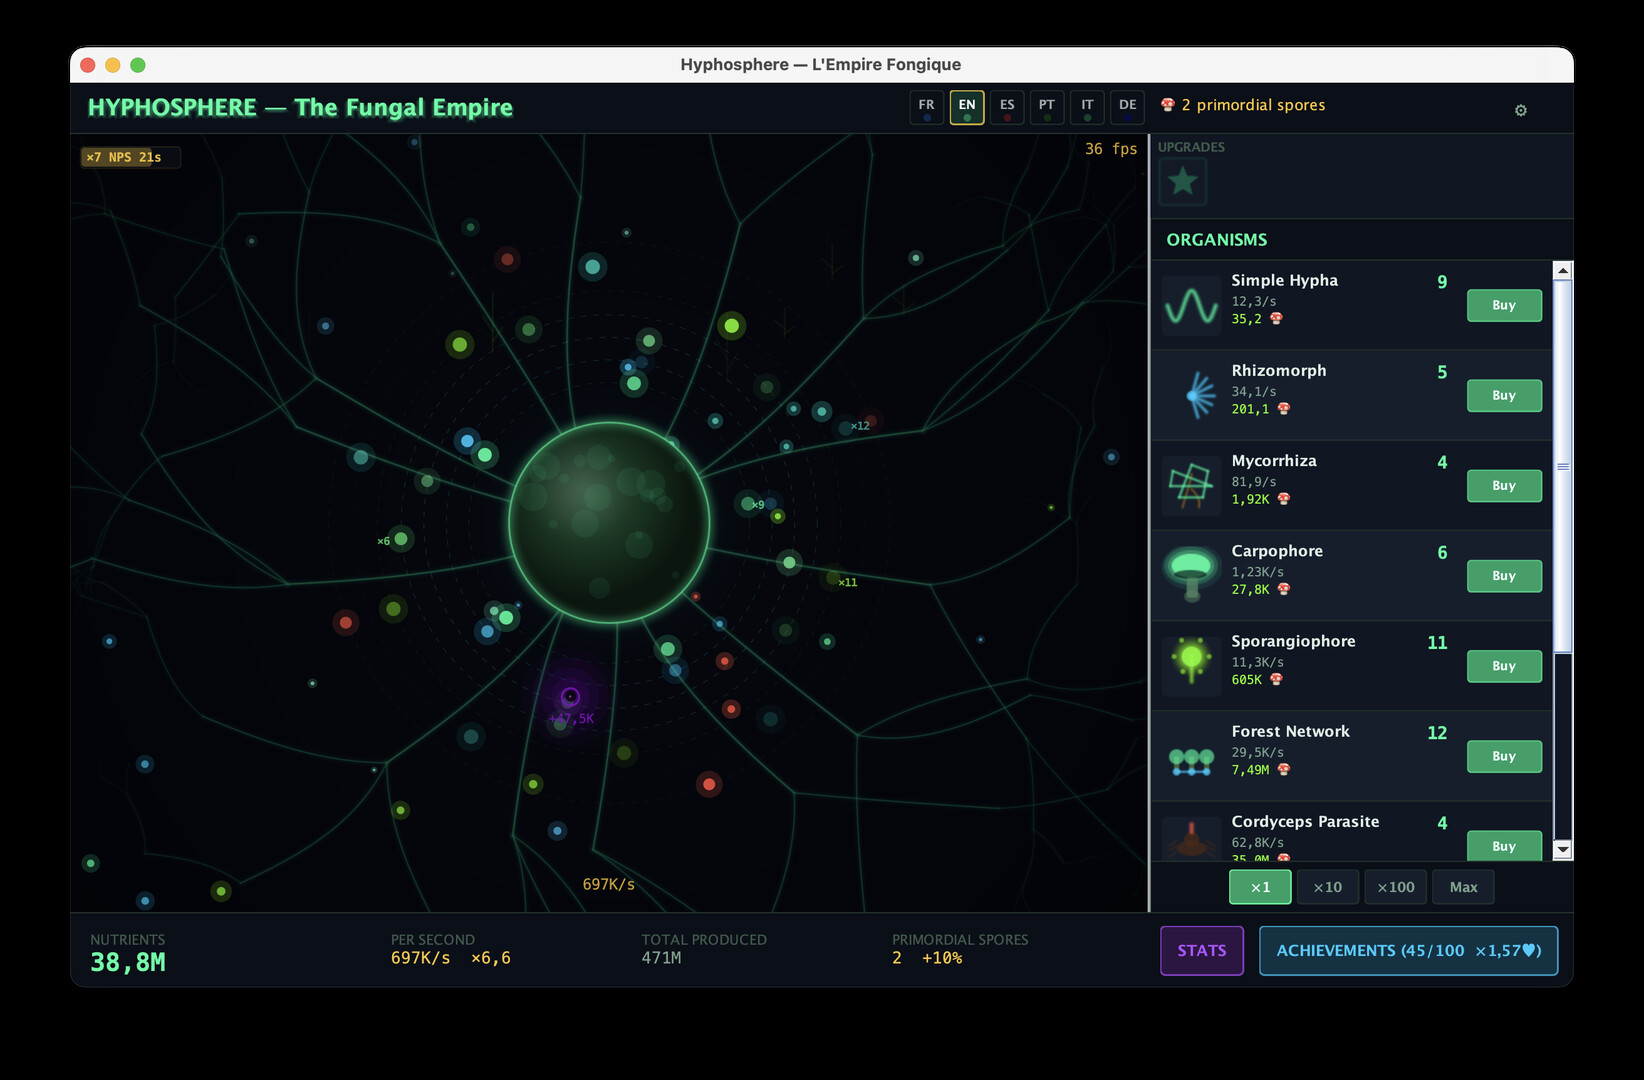1644x1080 pixels.
Task: Set purchase multiplier to ×100
Action: [1395, 887]
